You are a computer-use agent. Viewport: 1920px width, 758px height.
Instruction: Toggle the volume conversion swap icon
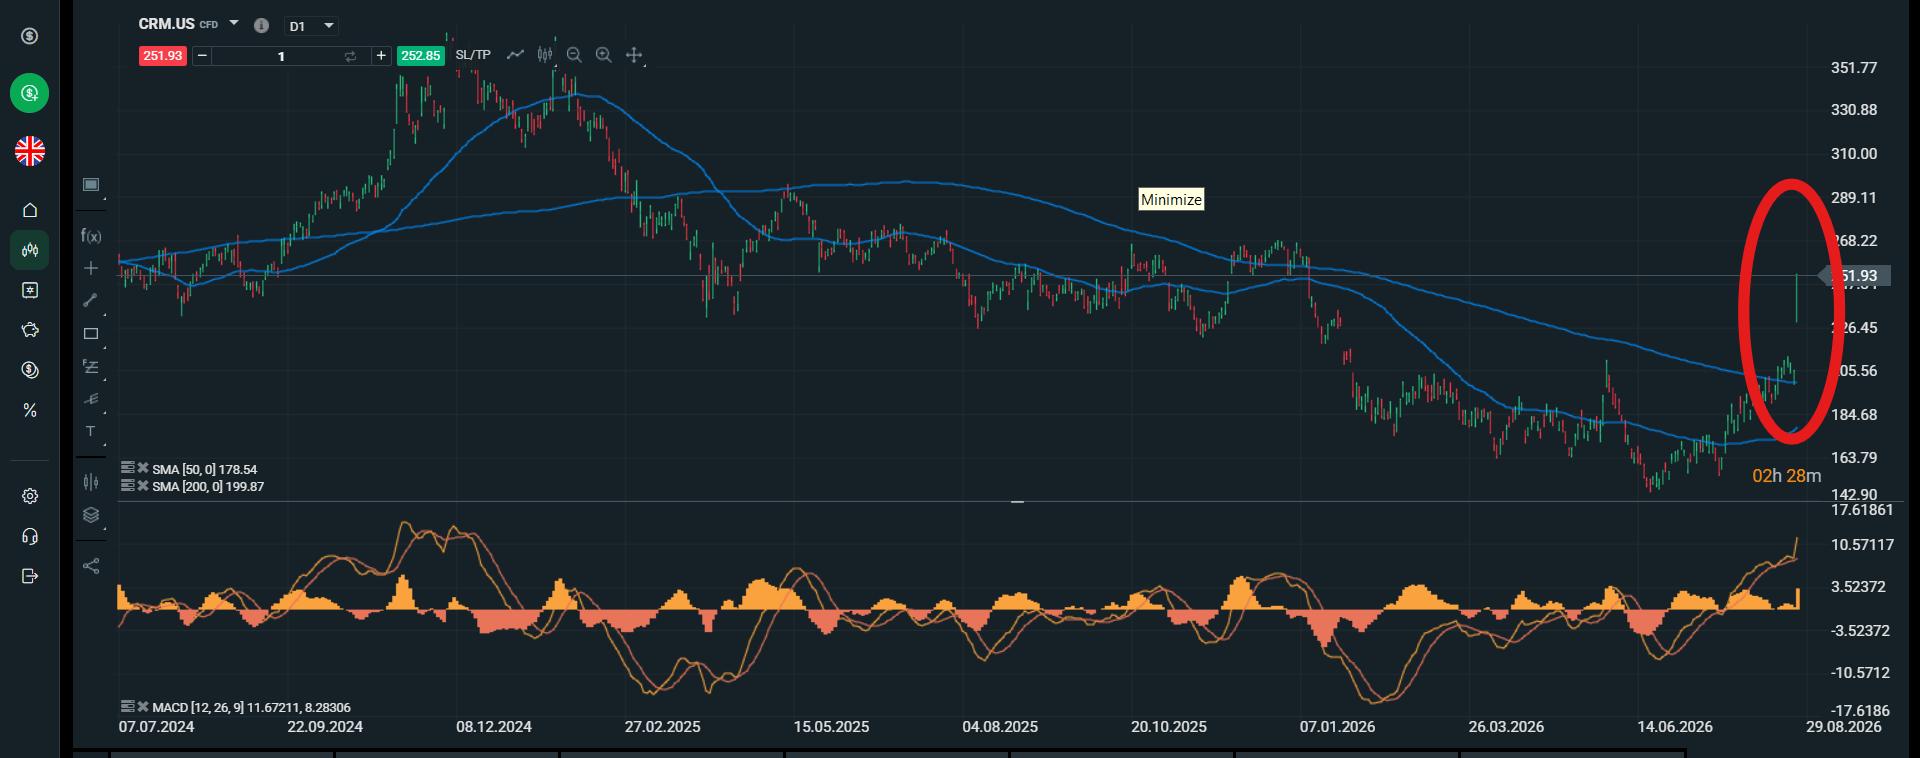click(x=350, y=56)
